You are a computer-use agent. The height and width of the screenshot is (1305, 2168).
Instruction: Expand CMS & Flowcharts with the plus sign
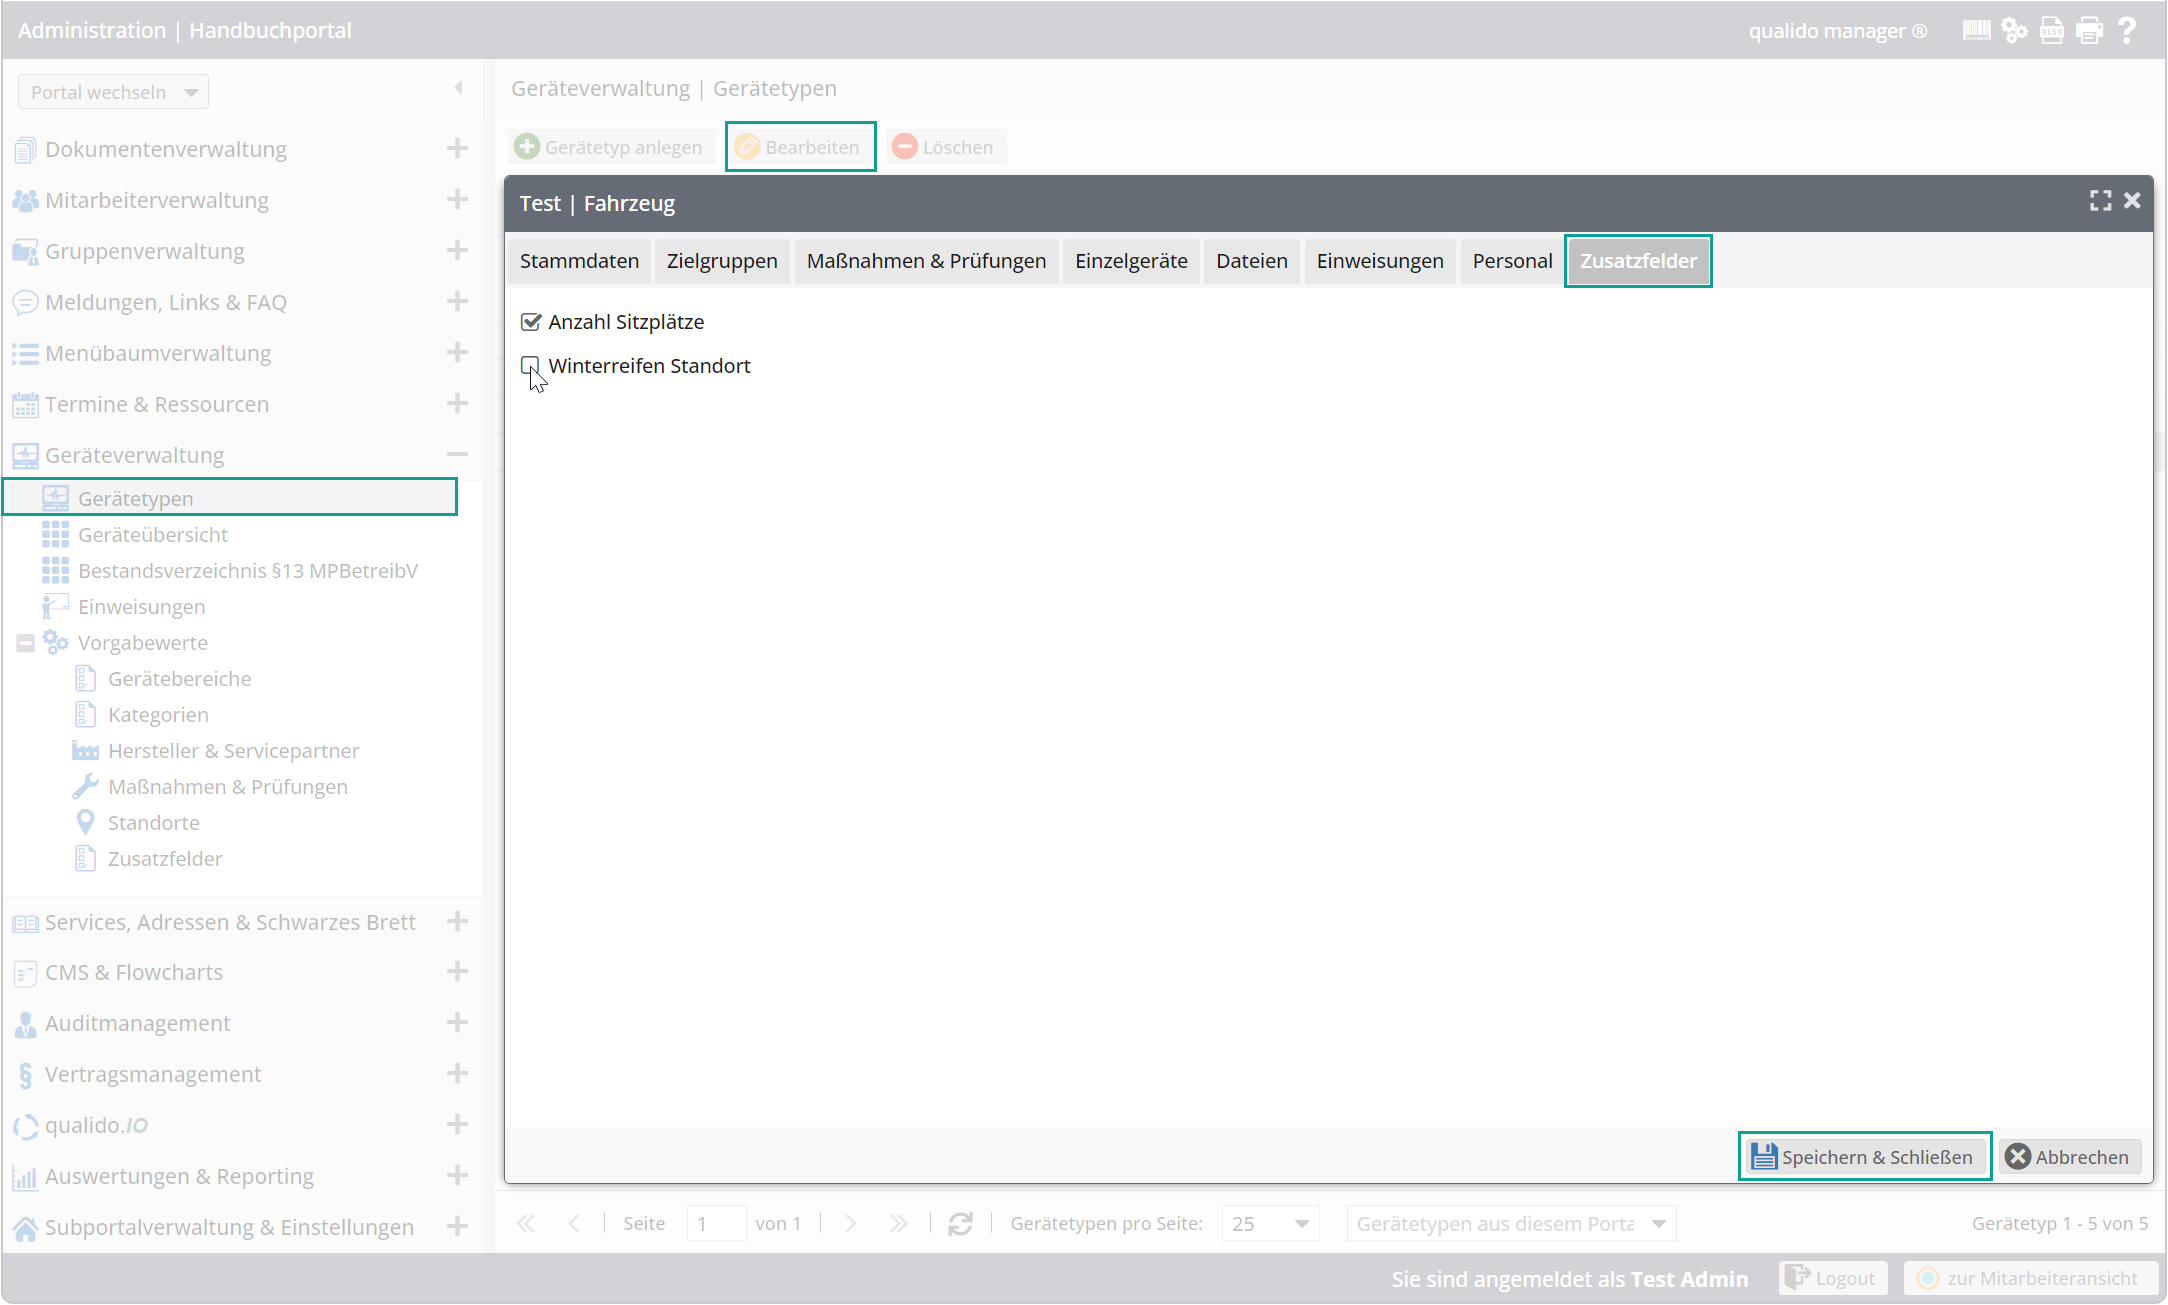(x=457, y=972)
